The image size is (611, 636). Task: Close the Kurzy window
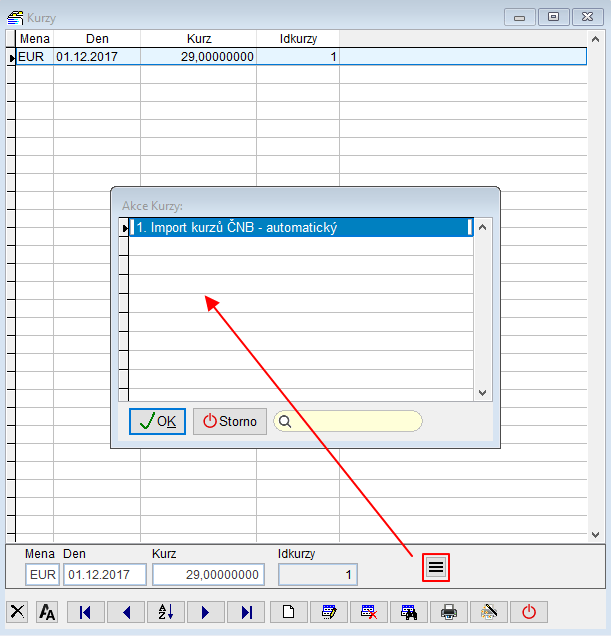click(x=587, y=17)
